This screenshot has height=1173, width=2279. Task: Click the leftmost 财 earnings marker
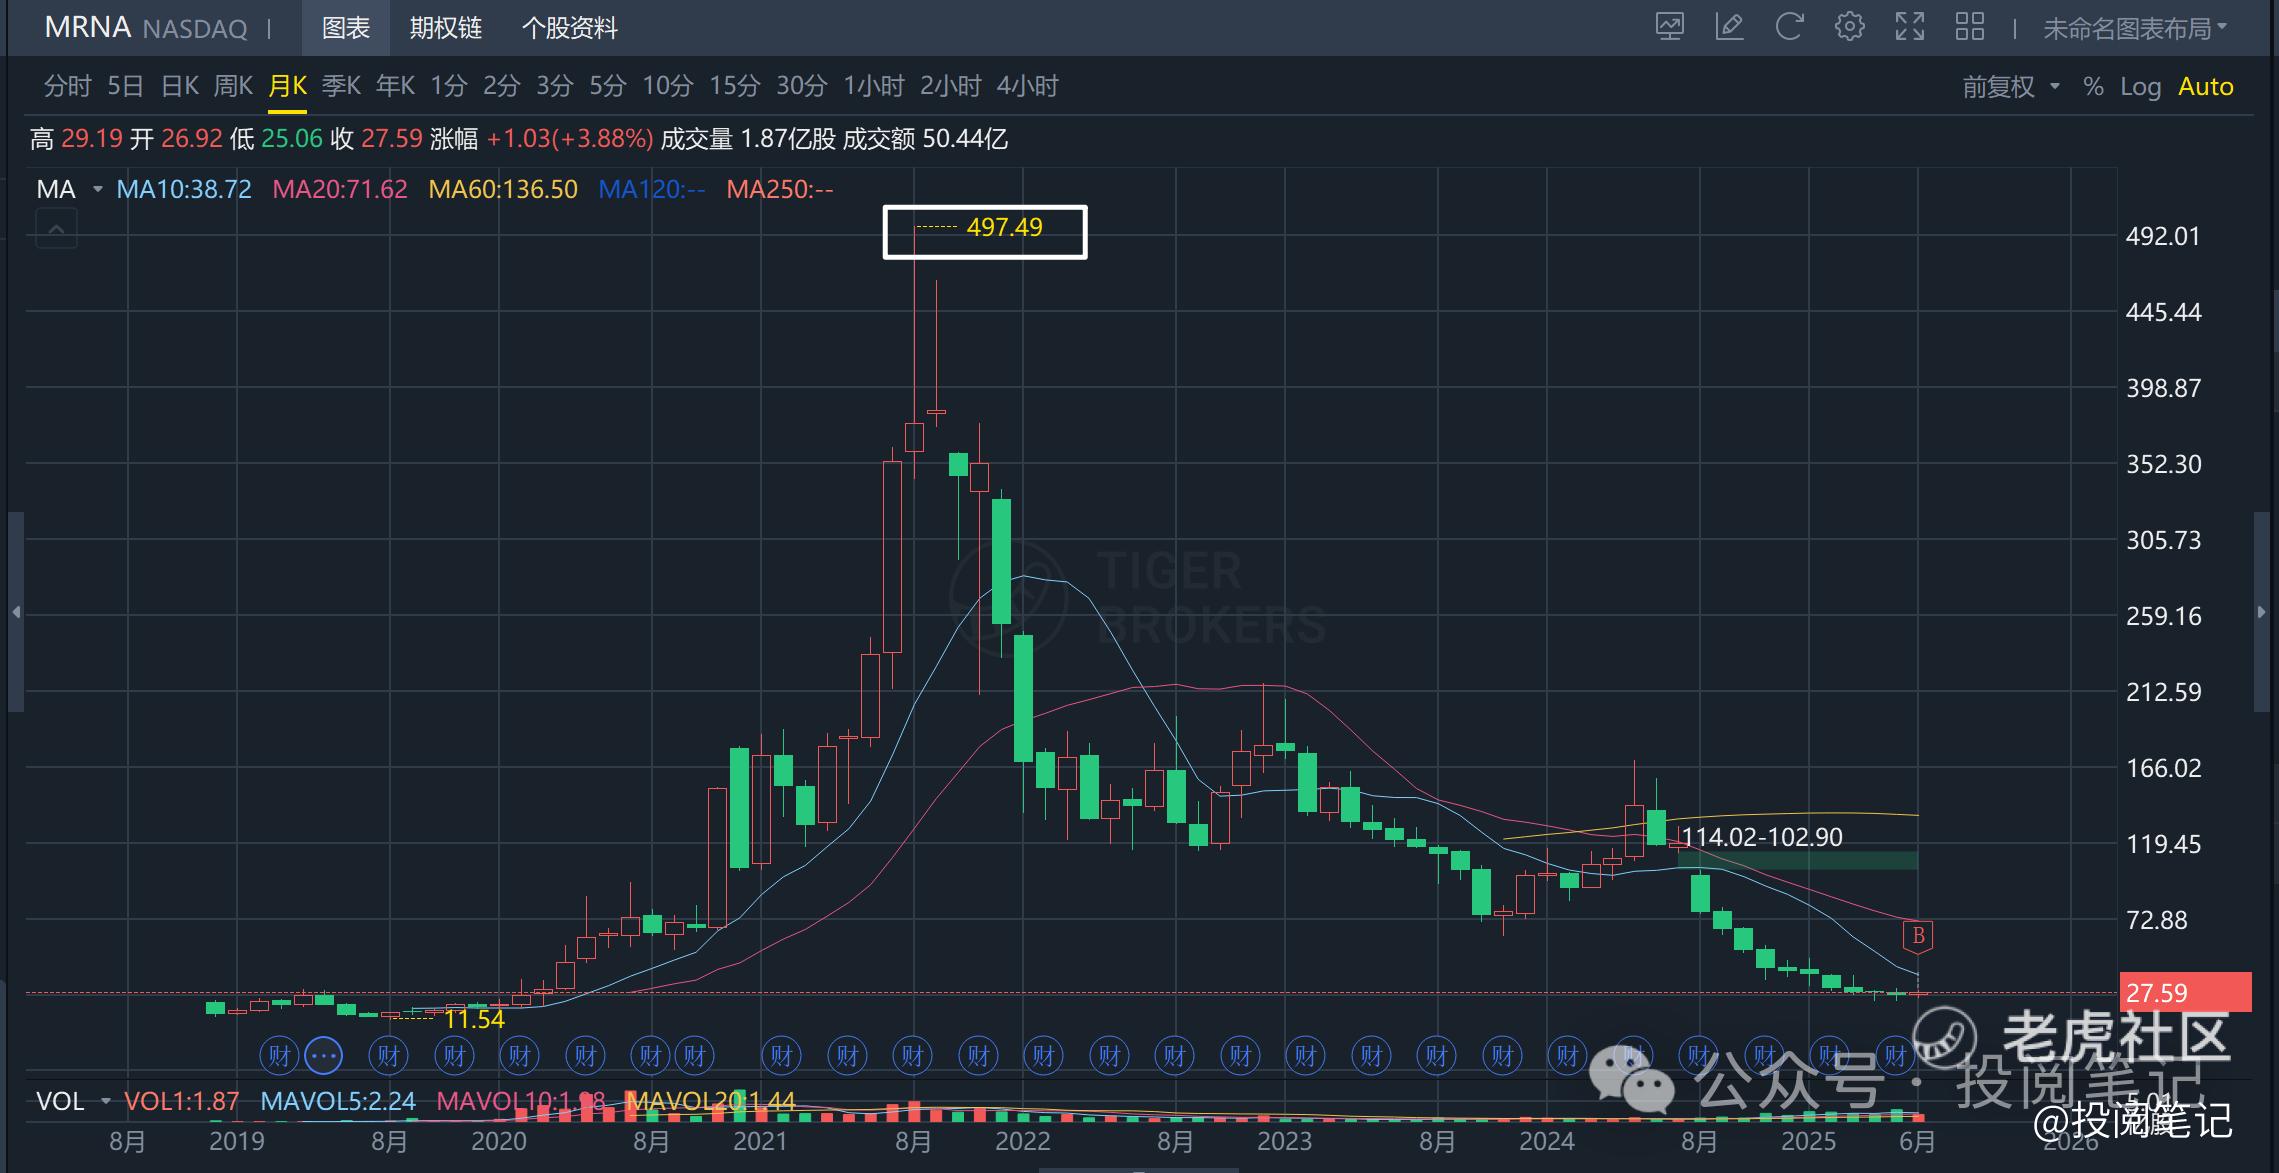(x=279, y=1055)
